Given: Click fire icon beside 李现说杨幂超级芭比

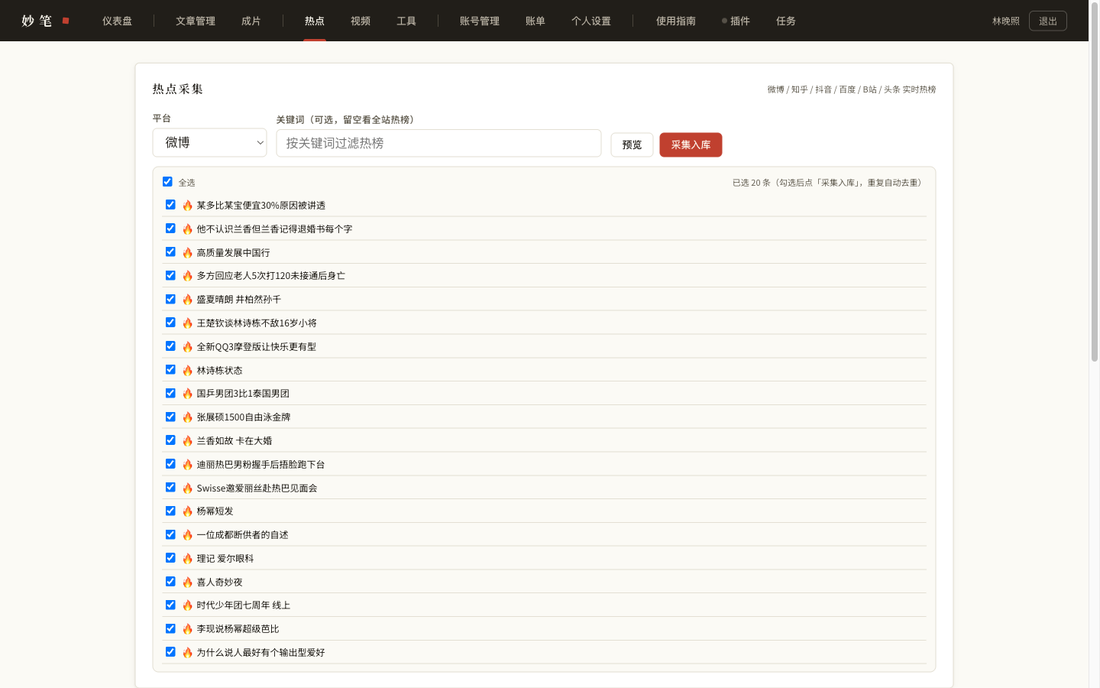Looking at the screenshot, I should 187,629.
